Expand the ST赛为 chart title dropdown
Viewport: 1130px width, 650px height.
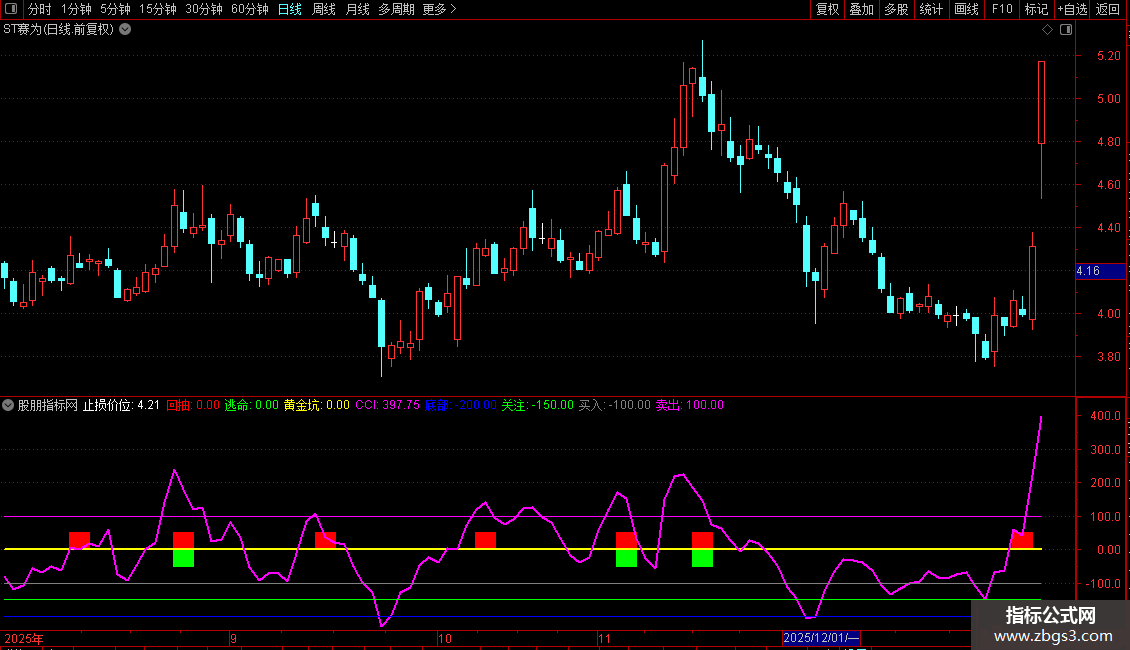click(x=125, y=29)
